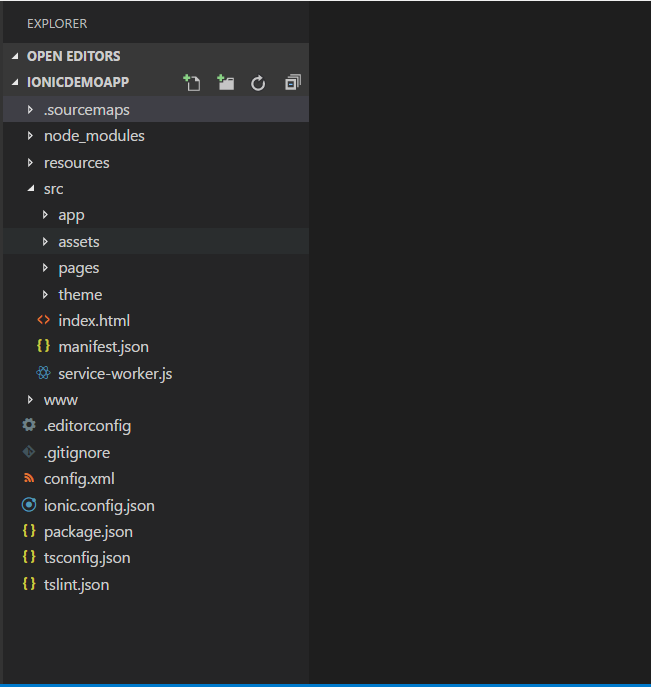
Task: Open the index.html file
Action: (x=156, y=321)
